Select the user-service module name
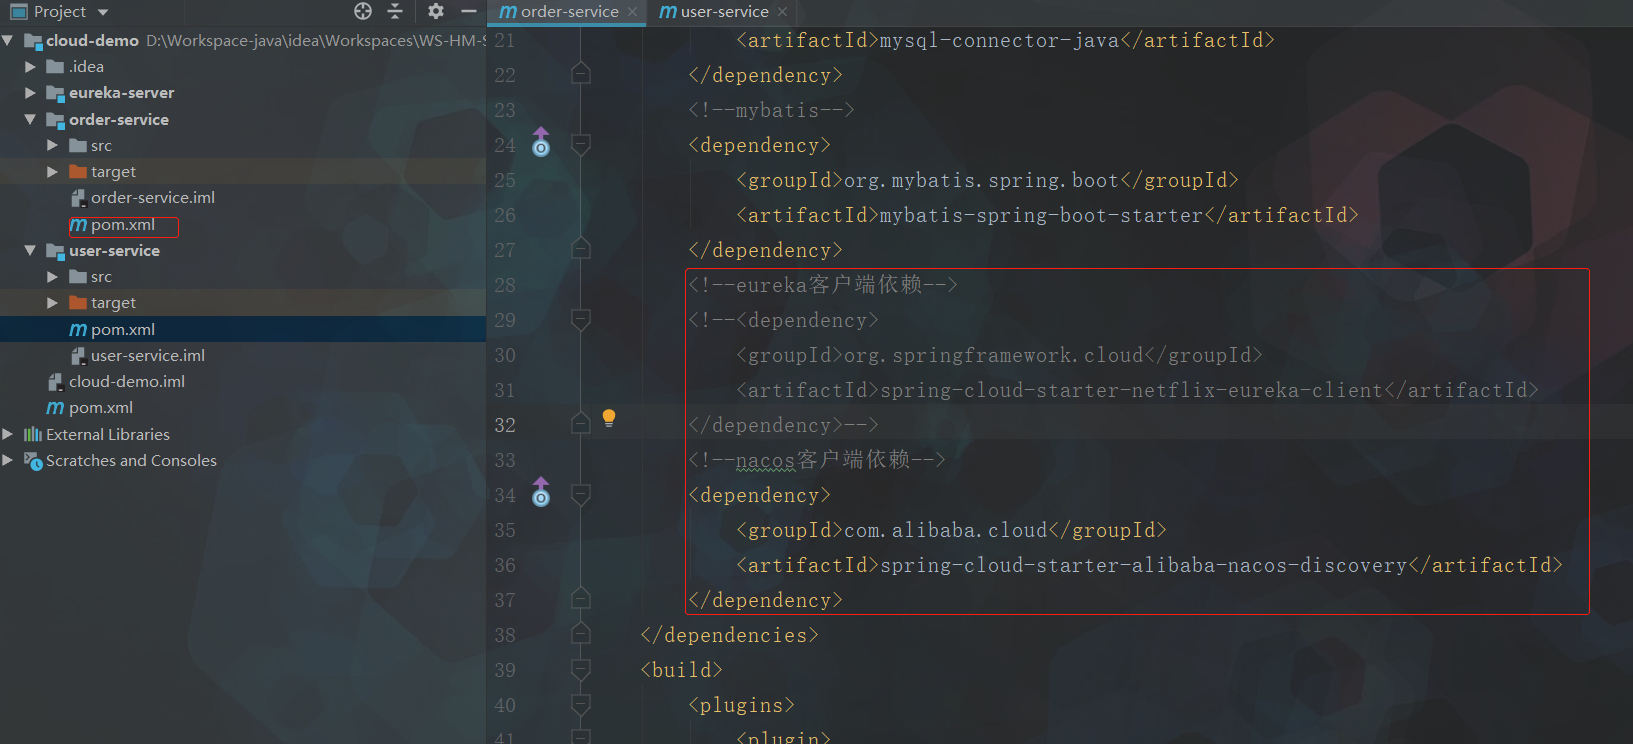 114,251
